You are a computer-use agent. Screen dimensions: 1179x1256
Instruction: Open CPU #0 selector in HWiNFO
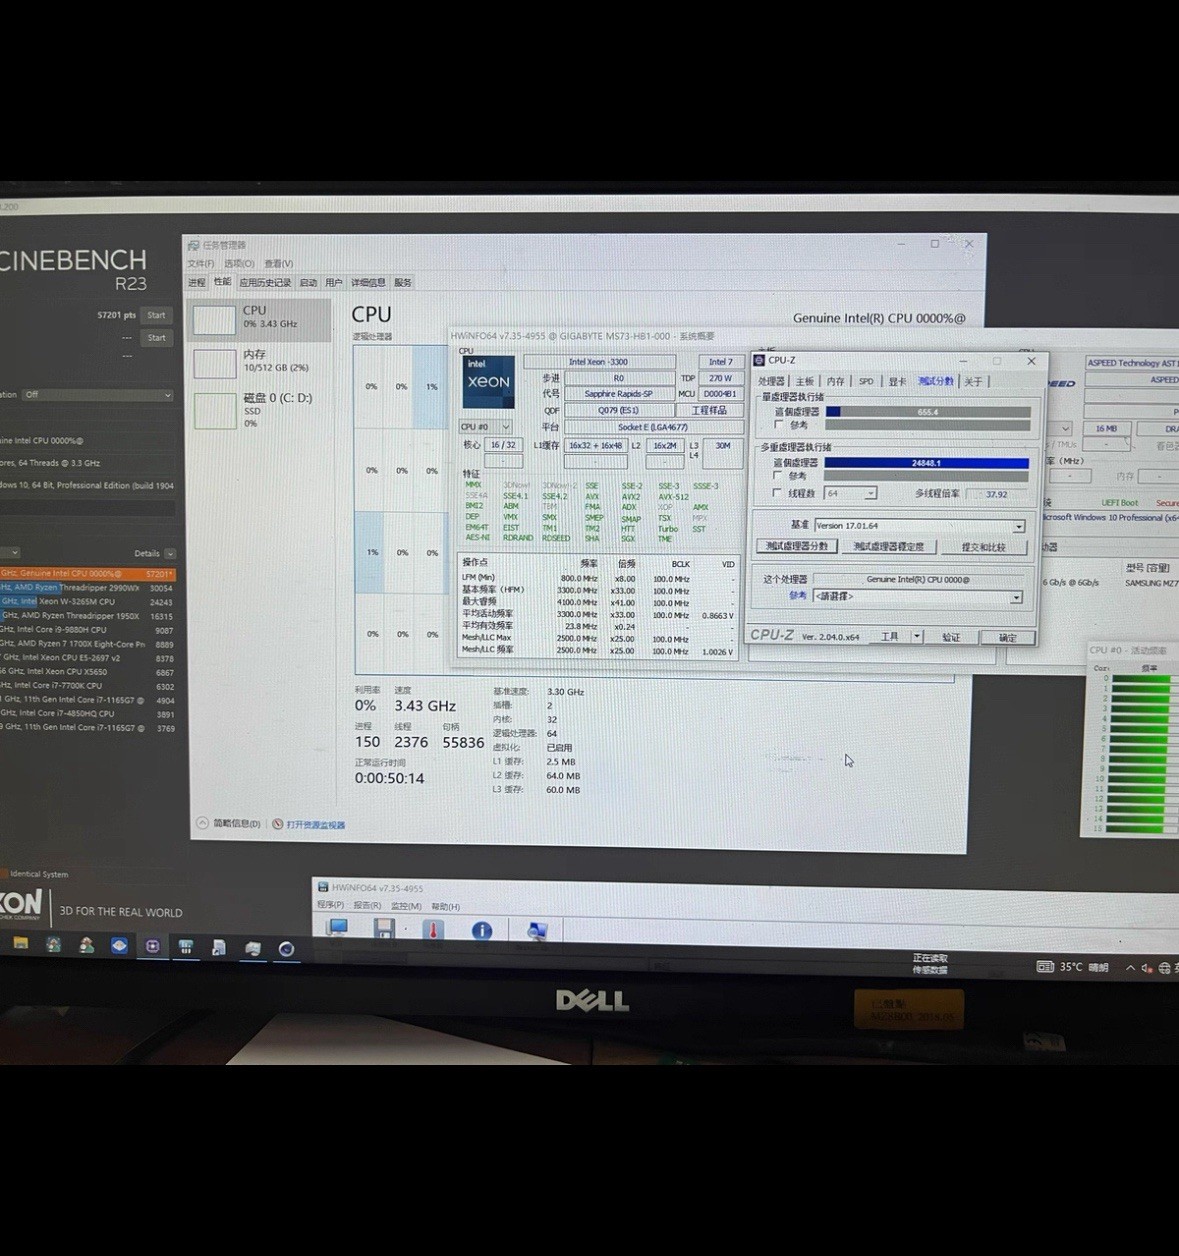click(x=485, y=427)
